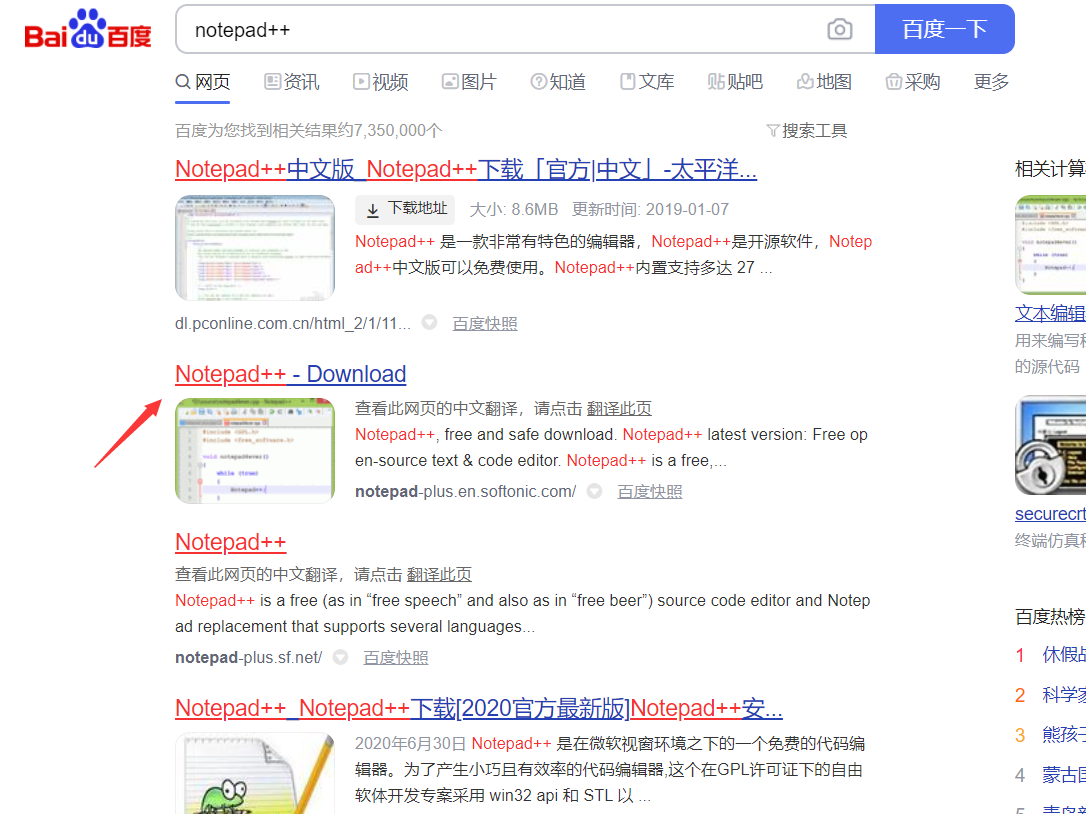Open the 文本编辑 related software link

click(x=1050, y=313)
